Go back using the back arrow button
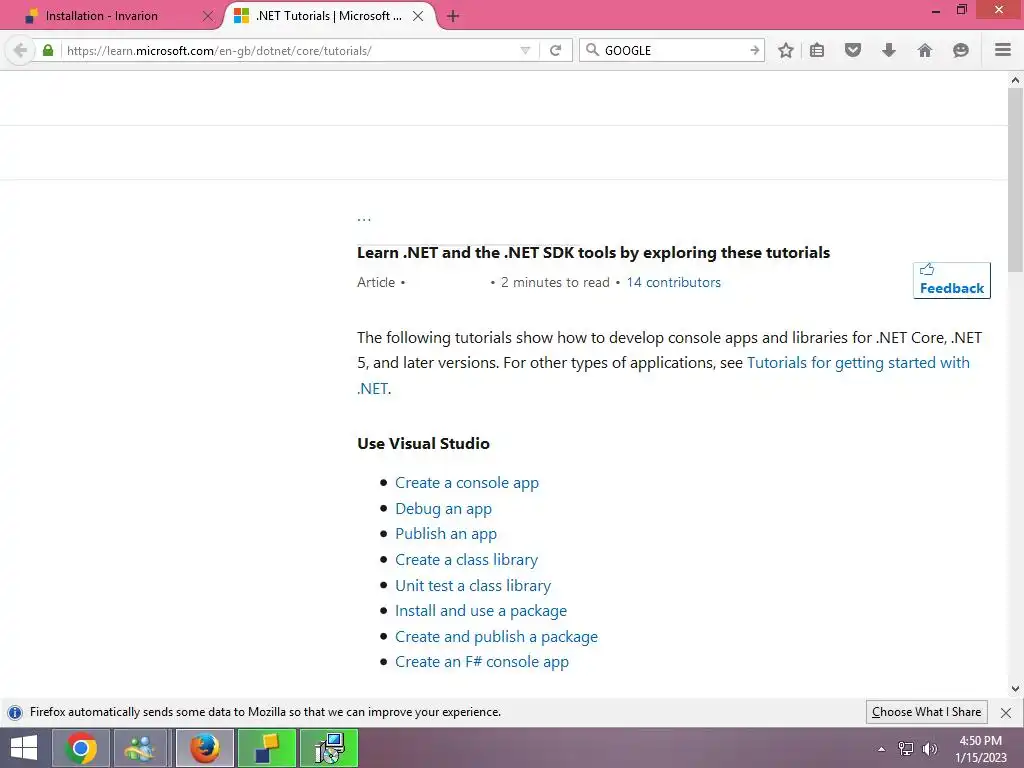Screen dimensions: 1024x768 [x=20, y=50]
